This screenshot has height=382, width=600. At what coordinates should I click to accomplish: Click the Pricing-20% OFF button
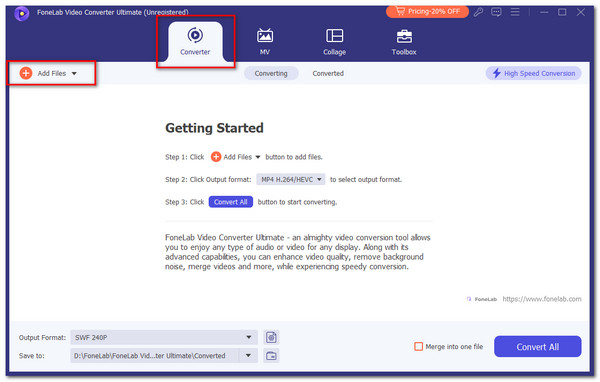click(x=427, y=11)
